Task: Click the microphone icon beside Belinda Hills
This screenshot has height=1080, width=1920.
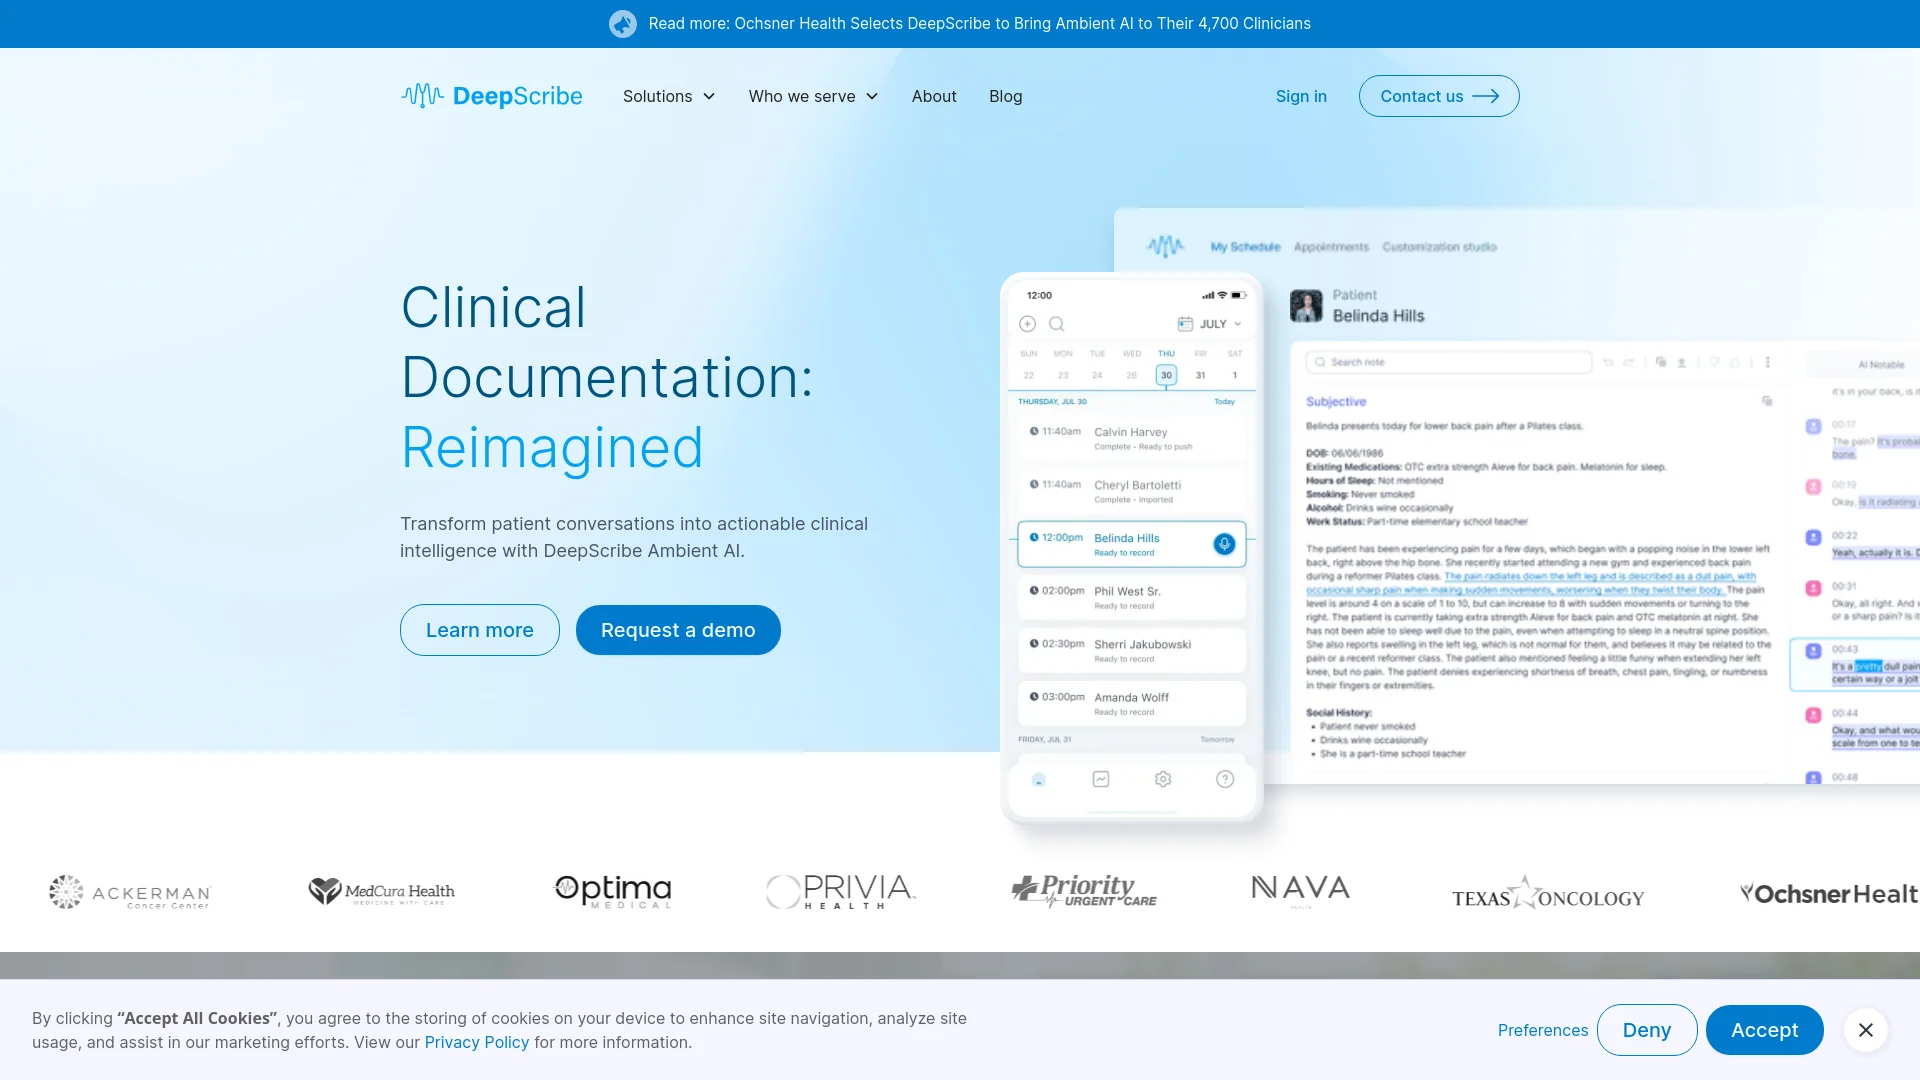Action: [1224, 544]
